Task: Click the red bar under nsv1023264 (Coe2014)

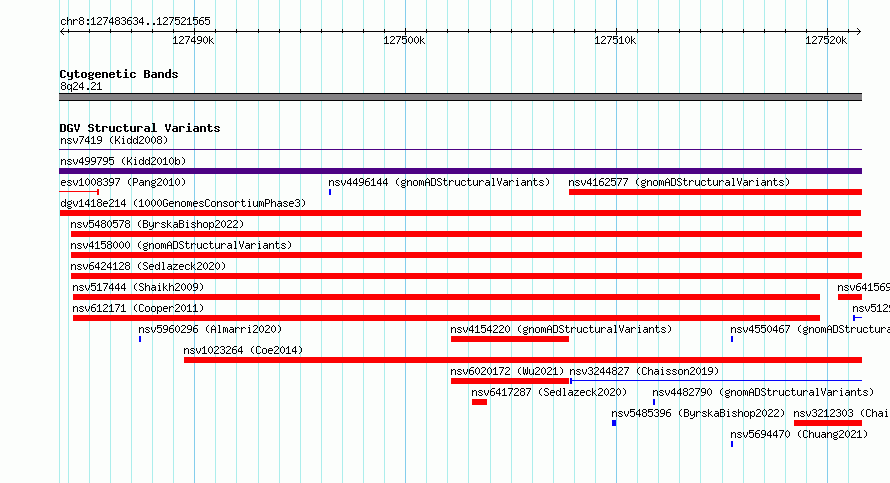Action: (523, 360)
